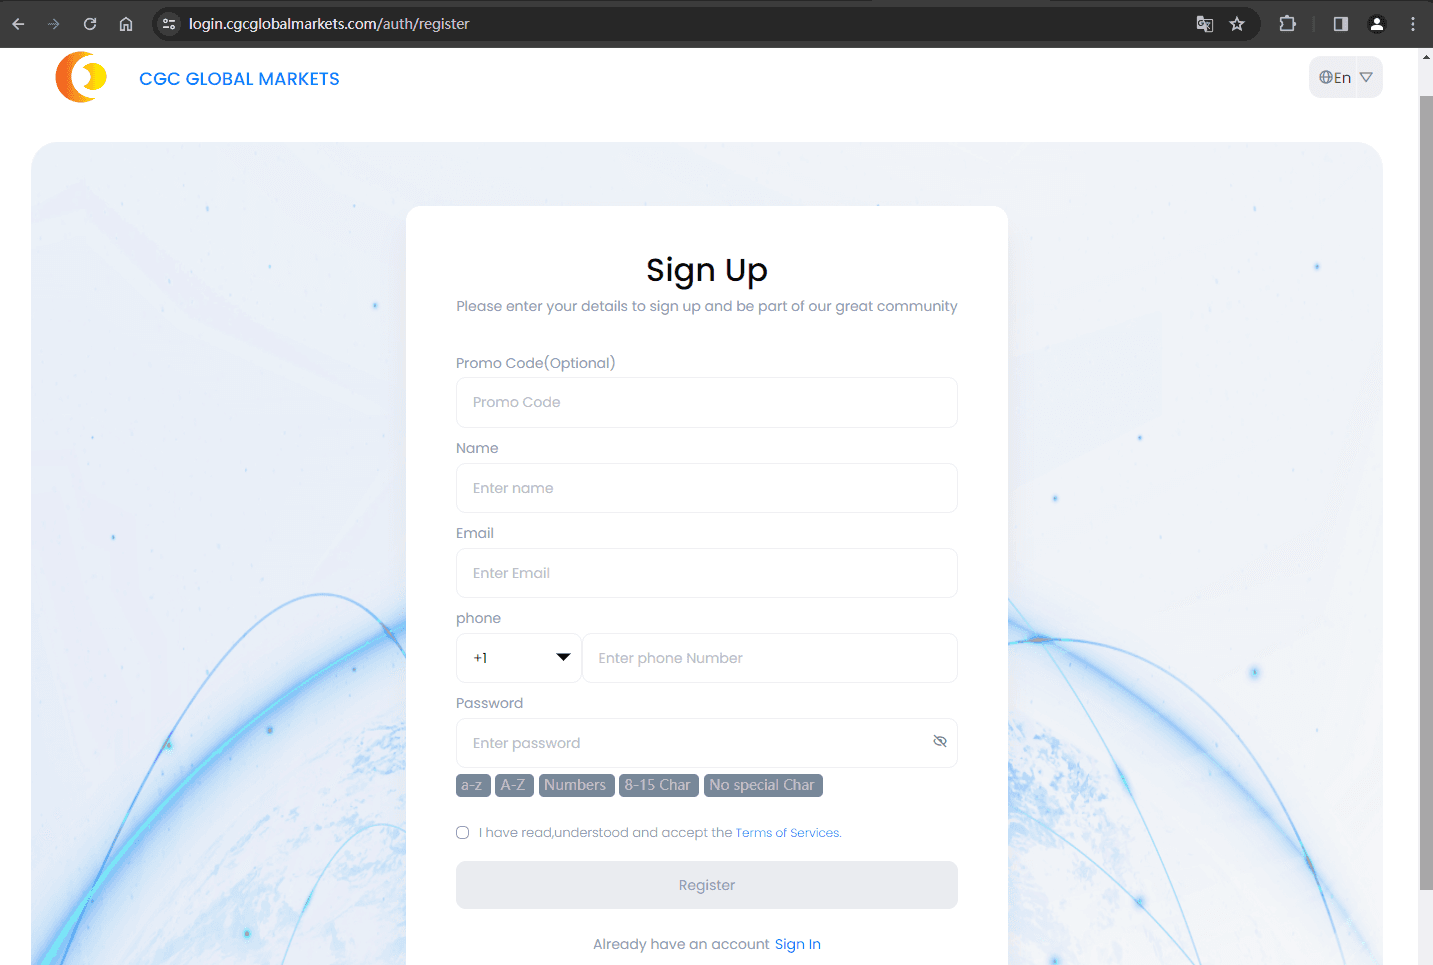Click the 8-15 Char rule tag

point(658,785)
